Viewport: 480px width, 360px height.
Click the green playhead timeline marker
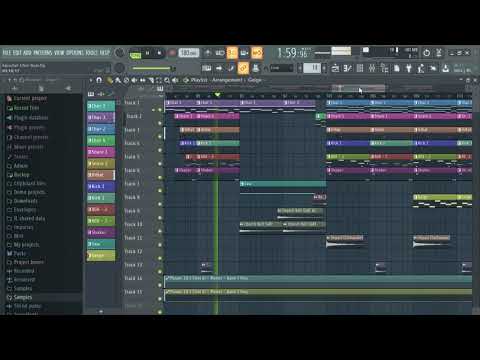217,95
